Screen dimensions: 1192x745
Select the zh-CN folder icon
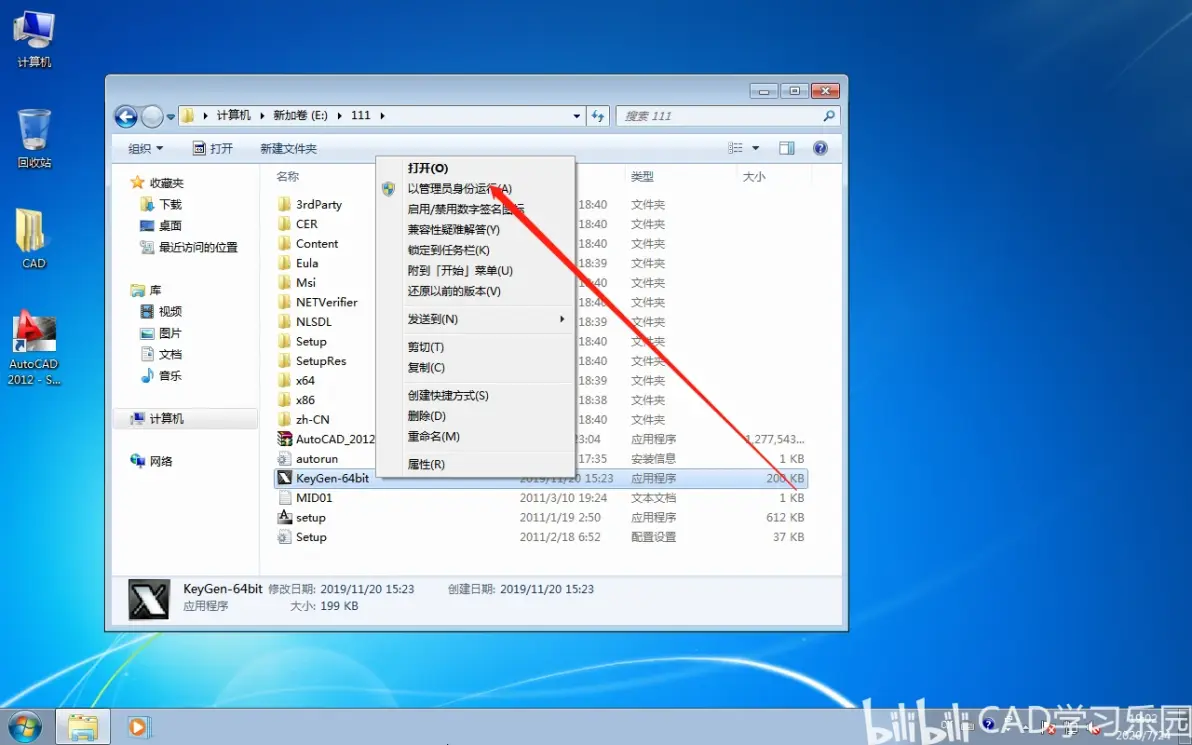pos(284,420)
